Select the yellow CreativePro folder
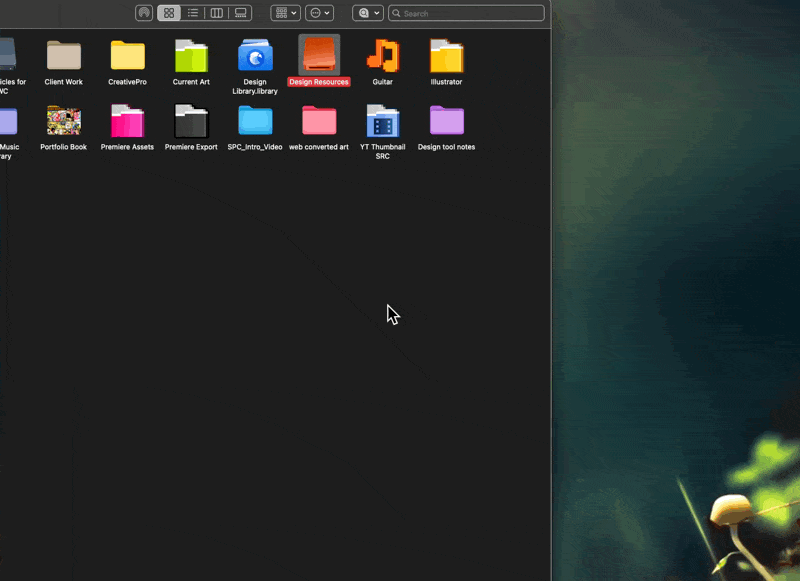Image resolution: width=800 pixels, height=581 pixels. coord(127,56)
